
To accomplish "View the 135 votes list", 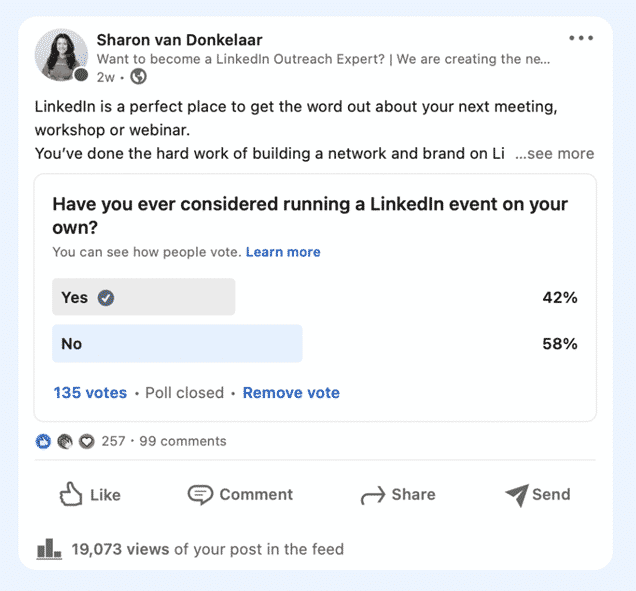I will tap(90, 393).
